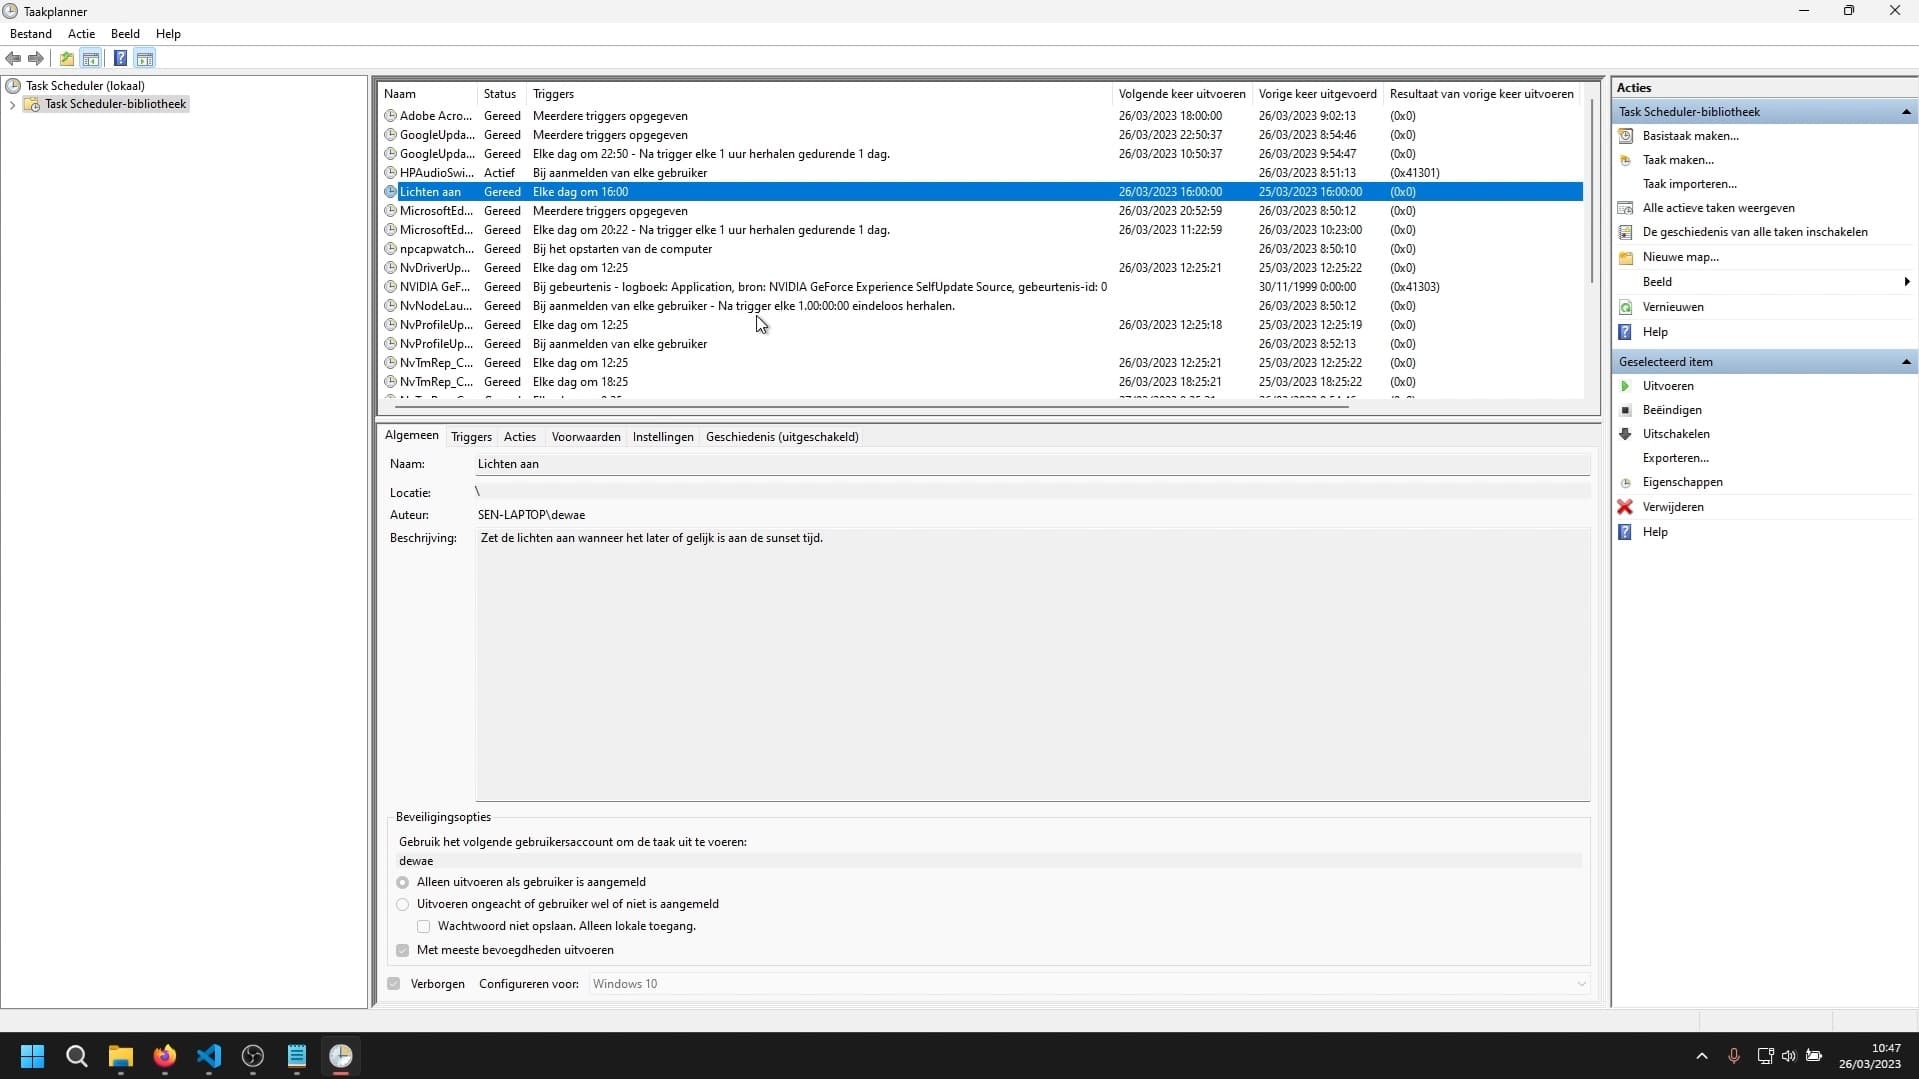
Task: Click the green Uitvoeren run icon
Action: tap(1625, 386)
